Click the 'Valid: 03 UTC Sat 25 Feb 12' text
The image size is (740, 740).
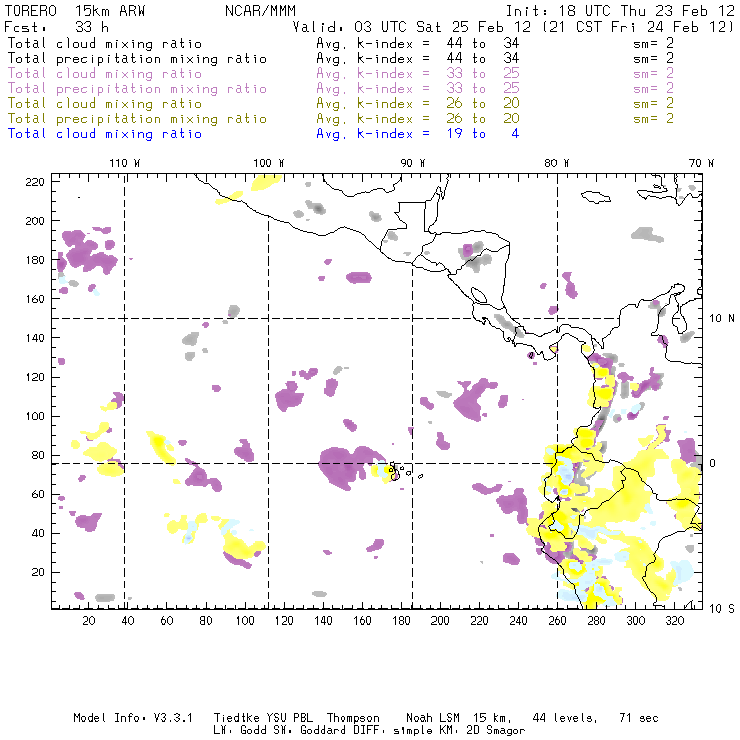coord(412,27)
